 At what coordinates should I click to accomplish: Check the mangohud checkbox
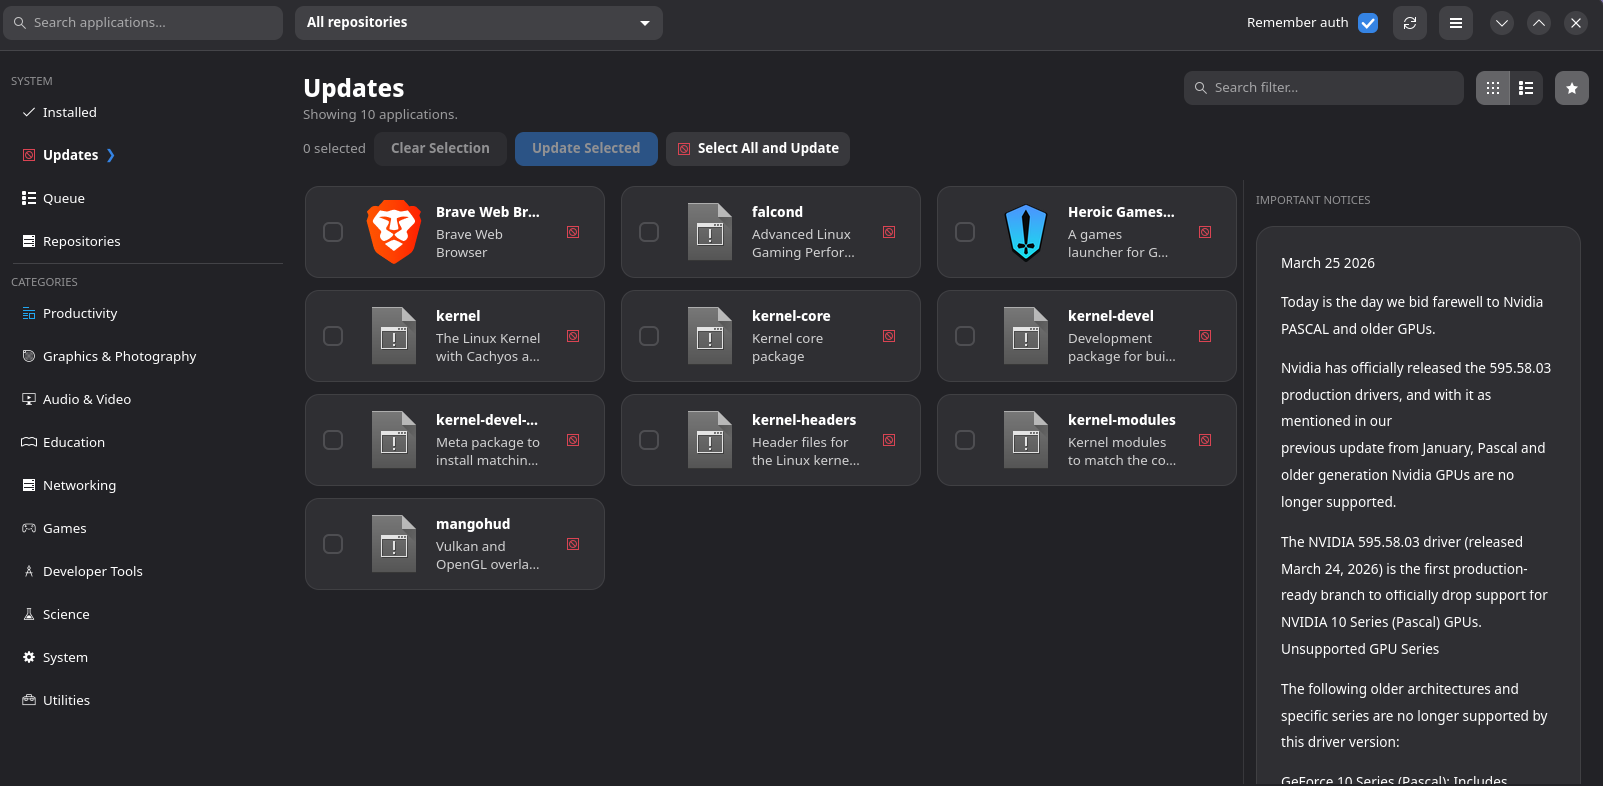tap(333, 544)
